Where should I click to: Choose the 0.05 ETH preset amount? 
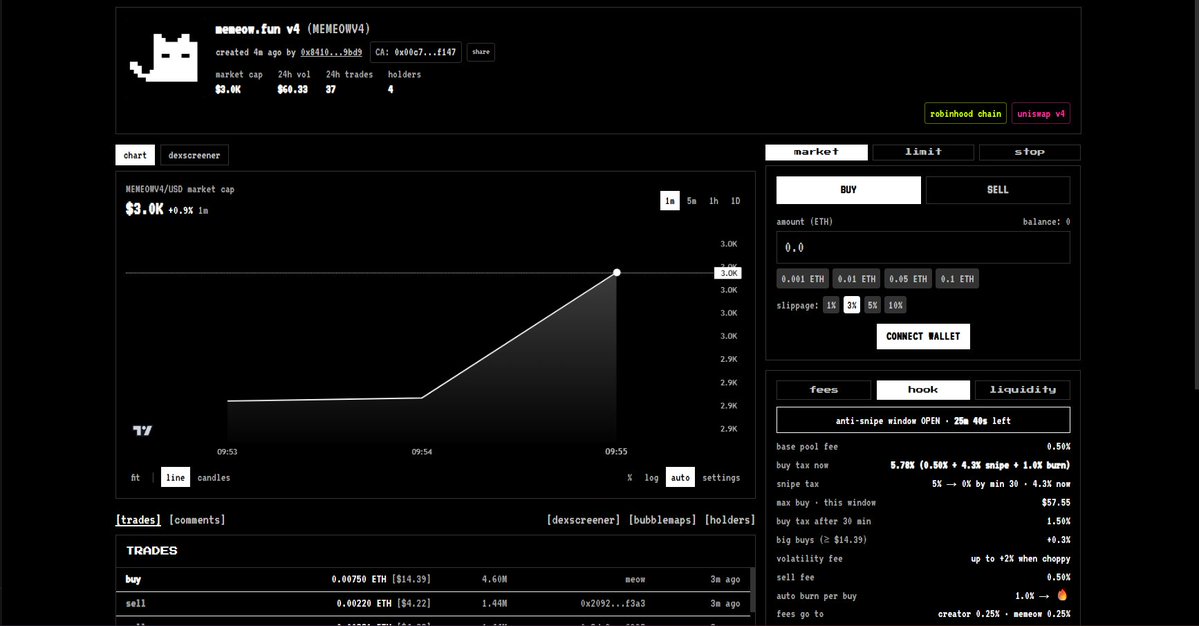908,279
